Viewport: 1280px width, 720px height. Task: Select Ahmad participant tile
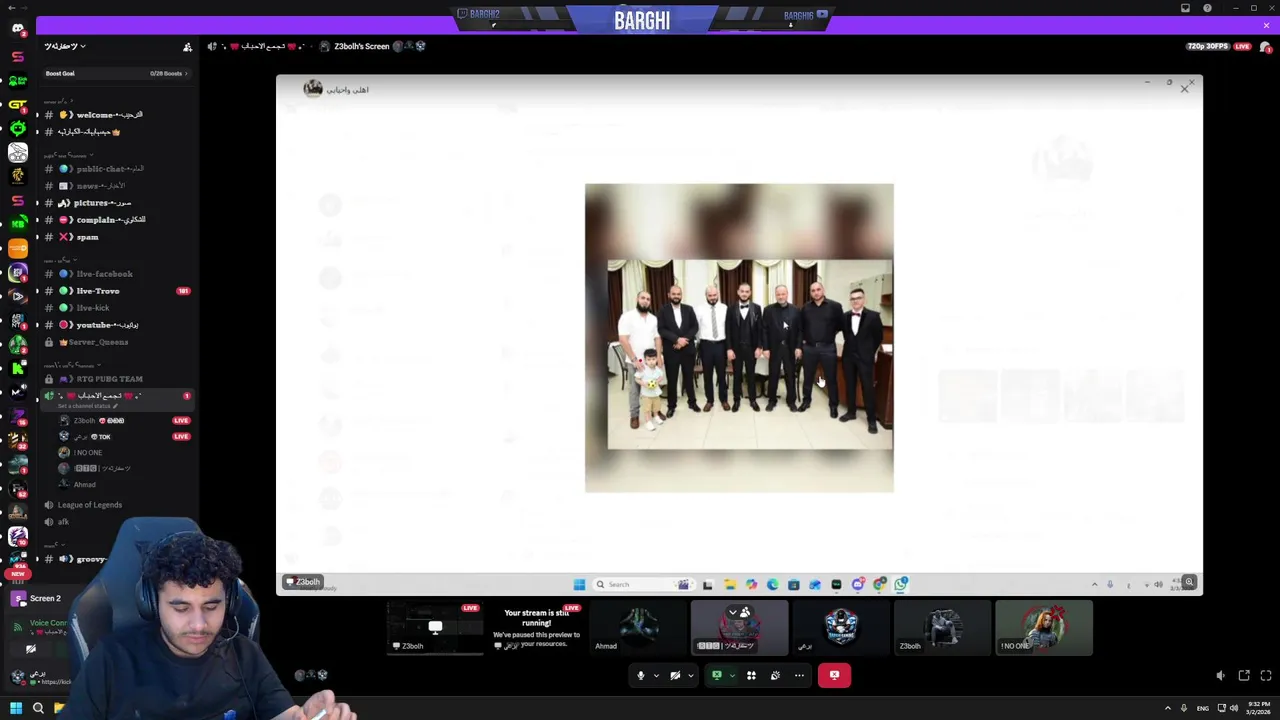pos(638,628)
